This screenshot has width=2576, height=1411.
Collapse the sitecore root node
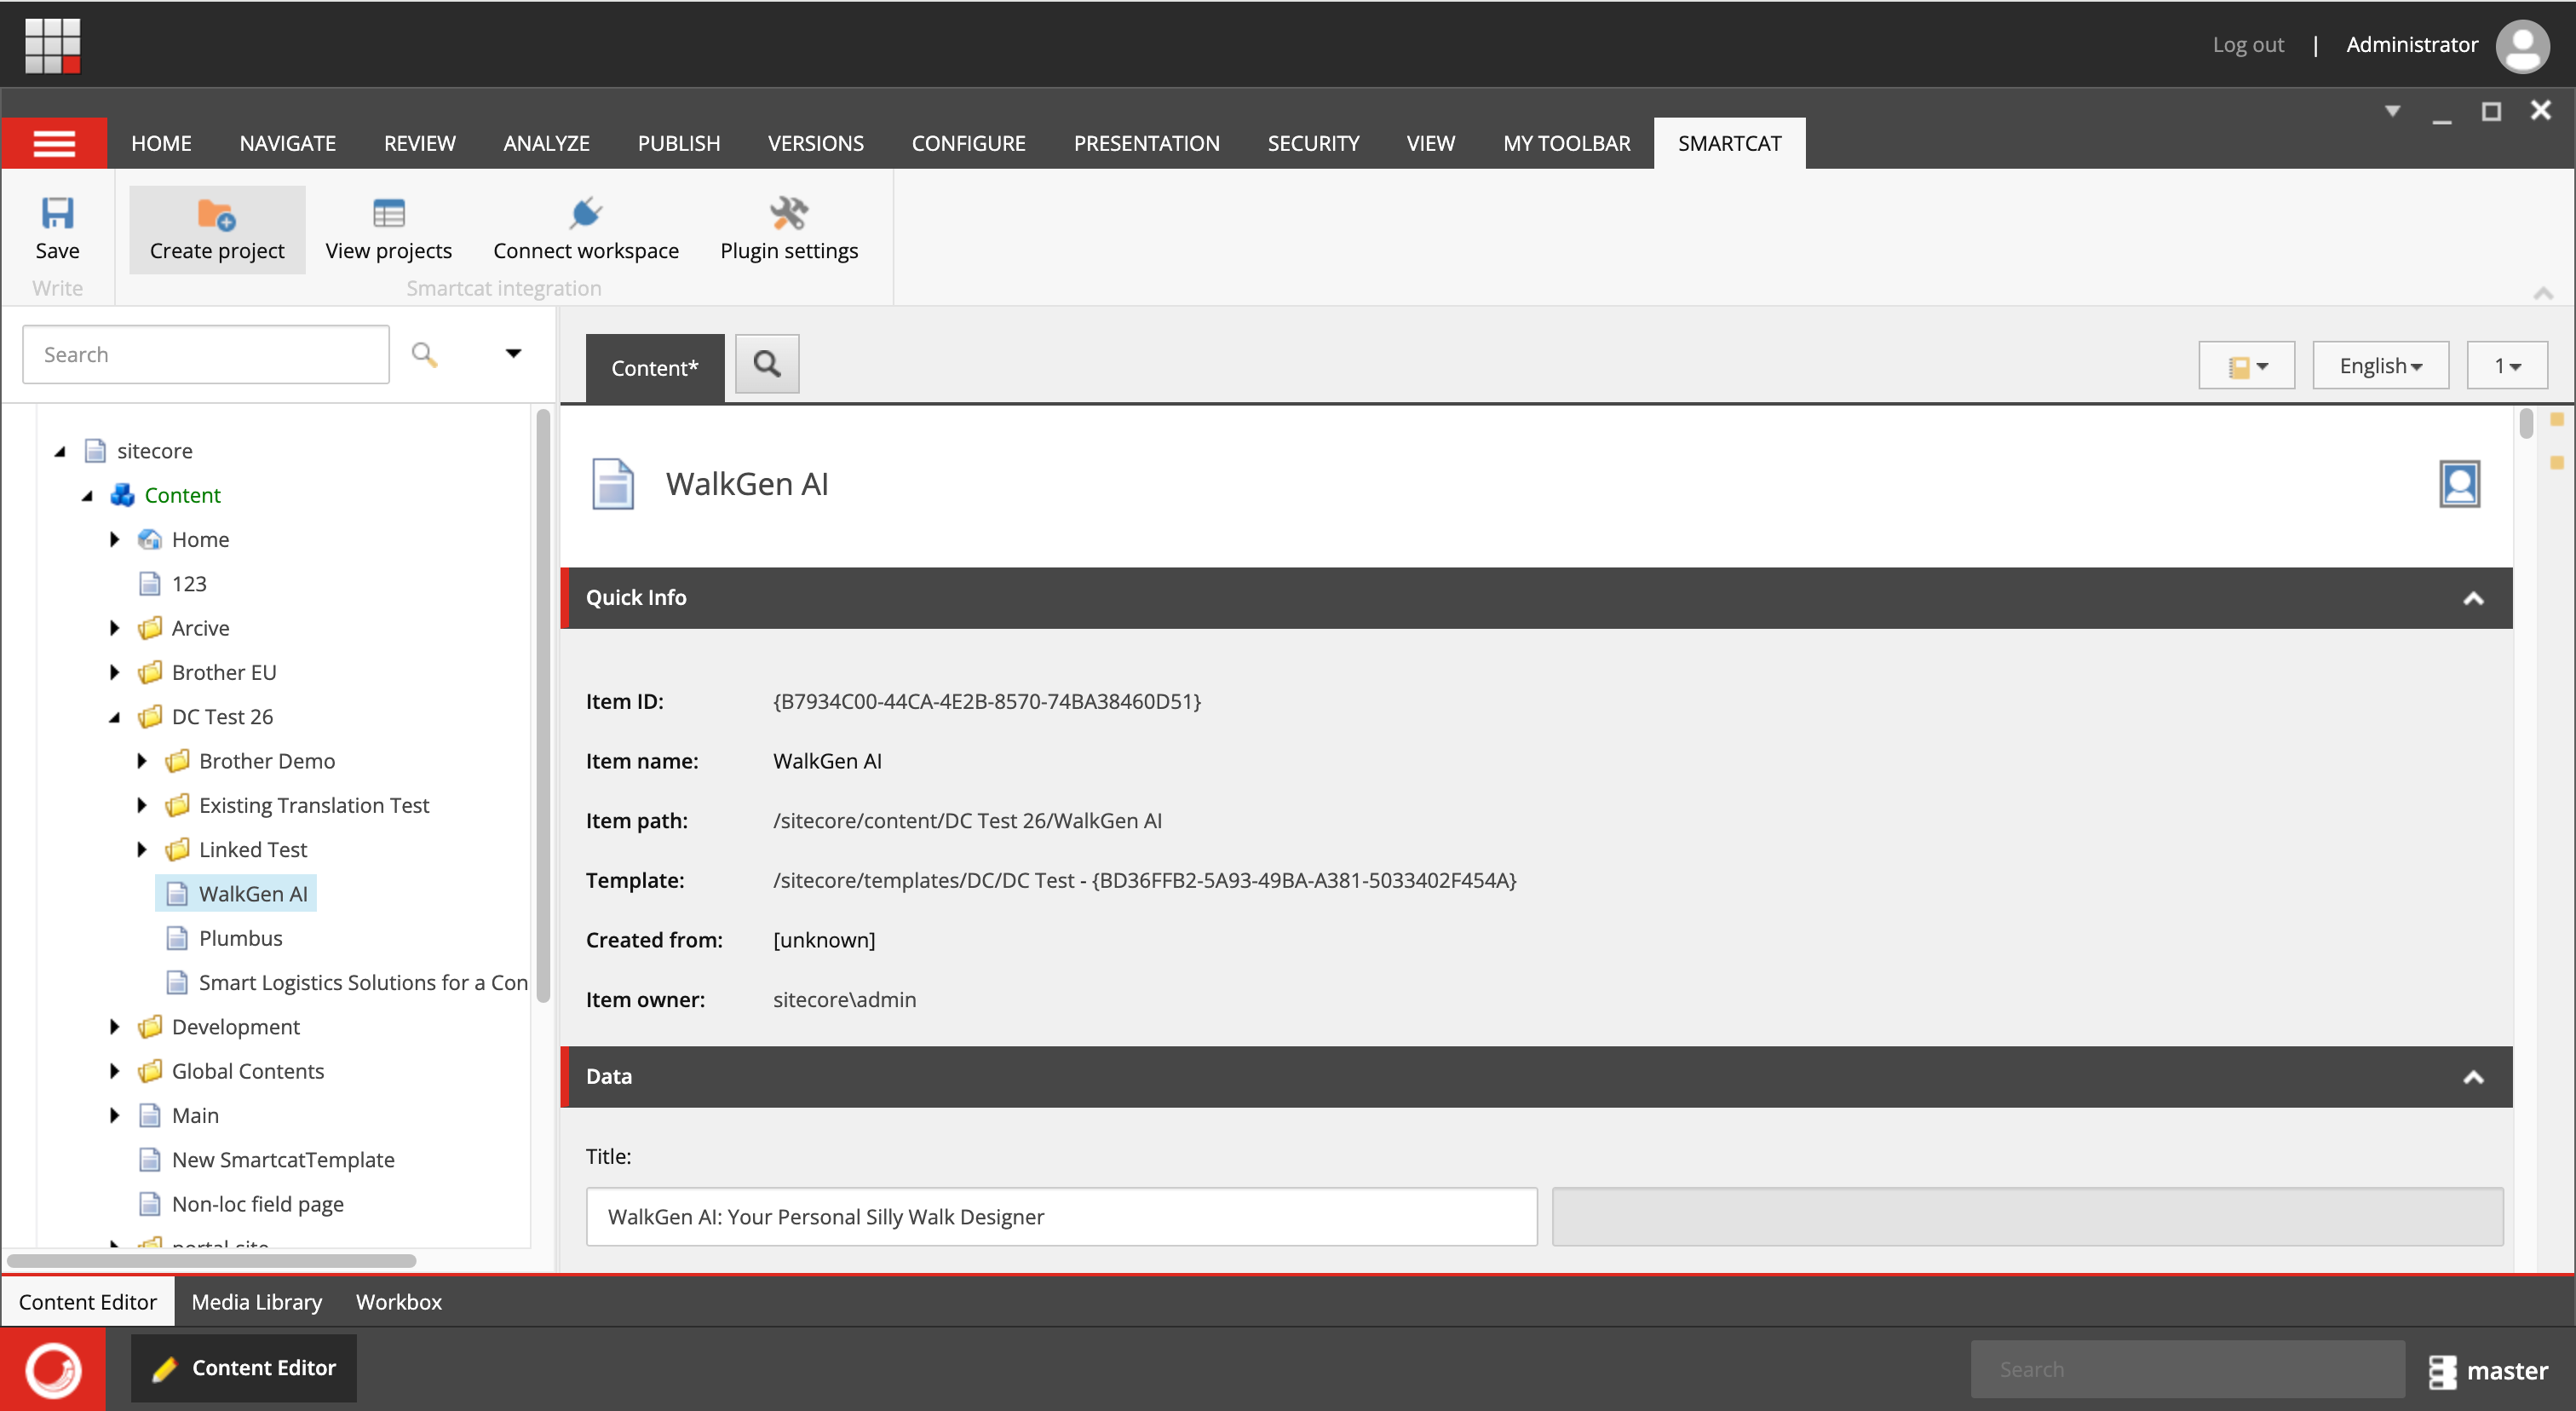(x=60, y=451)
